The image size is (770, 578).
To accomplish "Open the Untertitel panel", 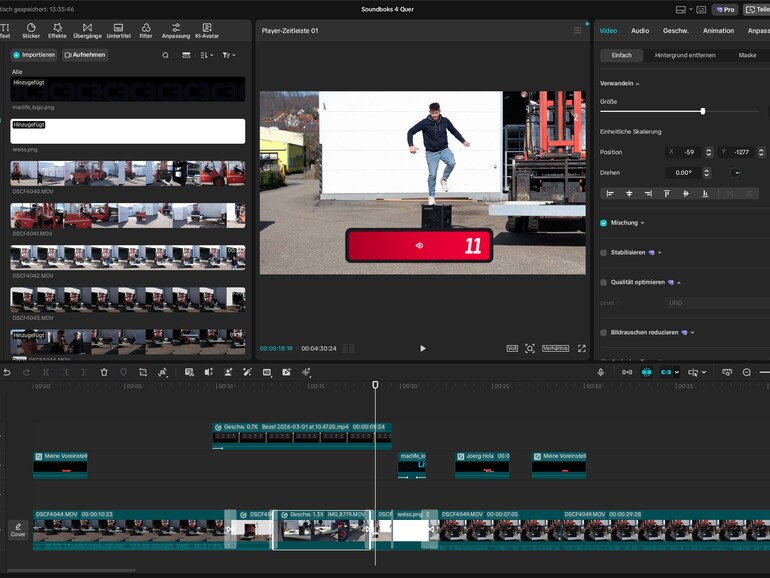I will [x=118, y=30].
